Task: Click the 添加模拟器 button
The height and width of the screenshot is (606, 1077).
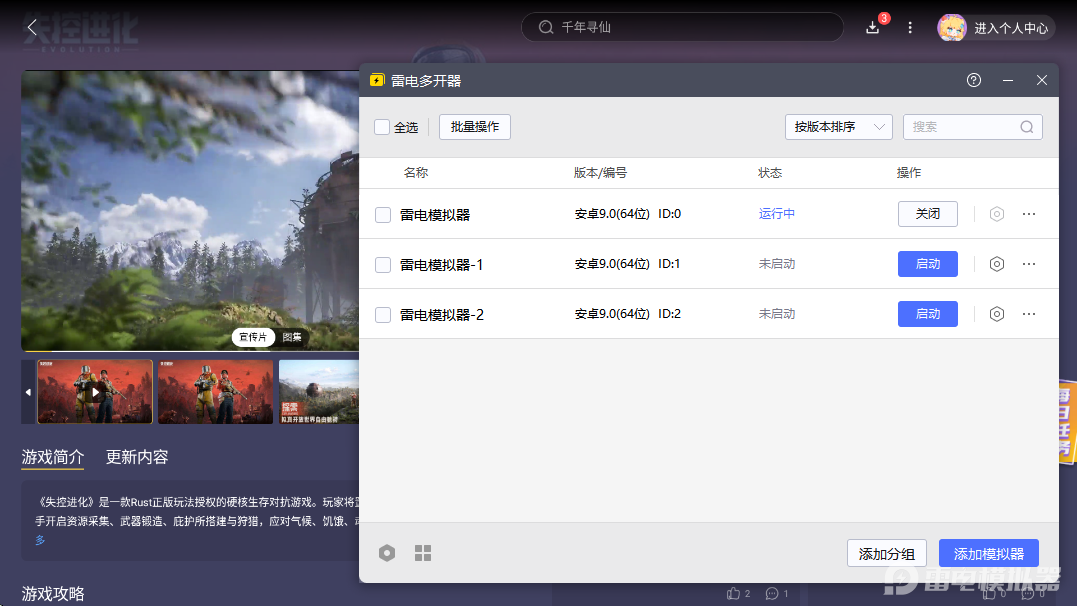Action: pos(988,554)
